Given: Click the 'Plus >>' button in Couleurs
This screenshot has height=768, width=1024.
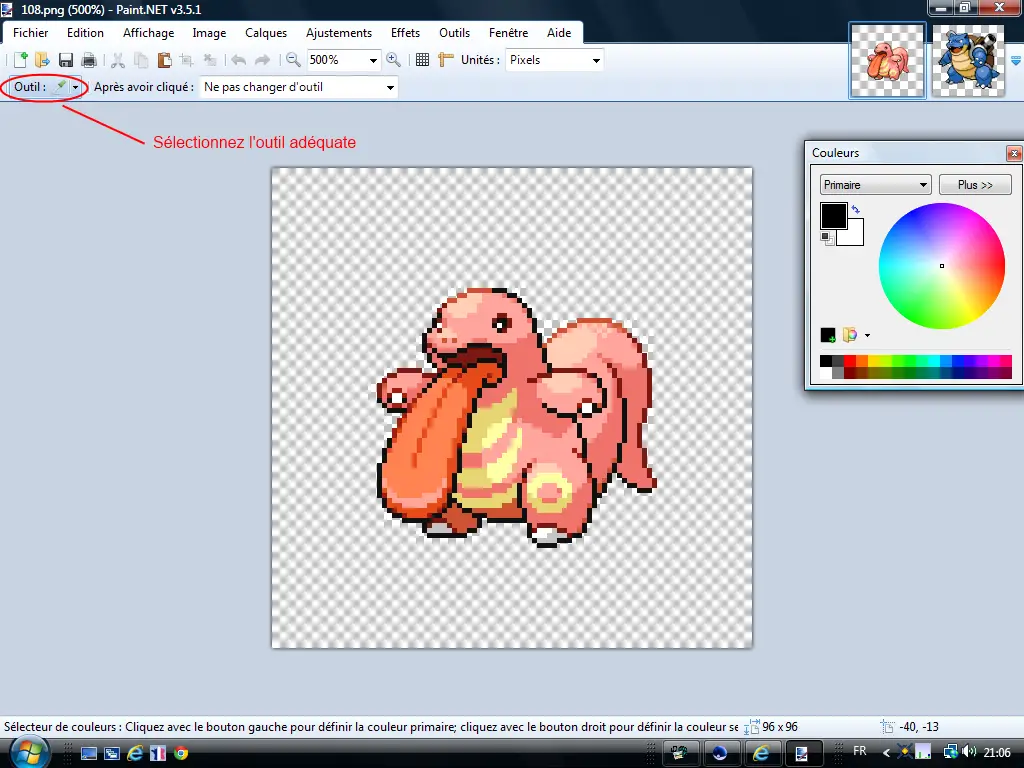Looking at the screenshot, I should tap(975, 185).
